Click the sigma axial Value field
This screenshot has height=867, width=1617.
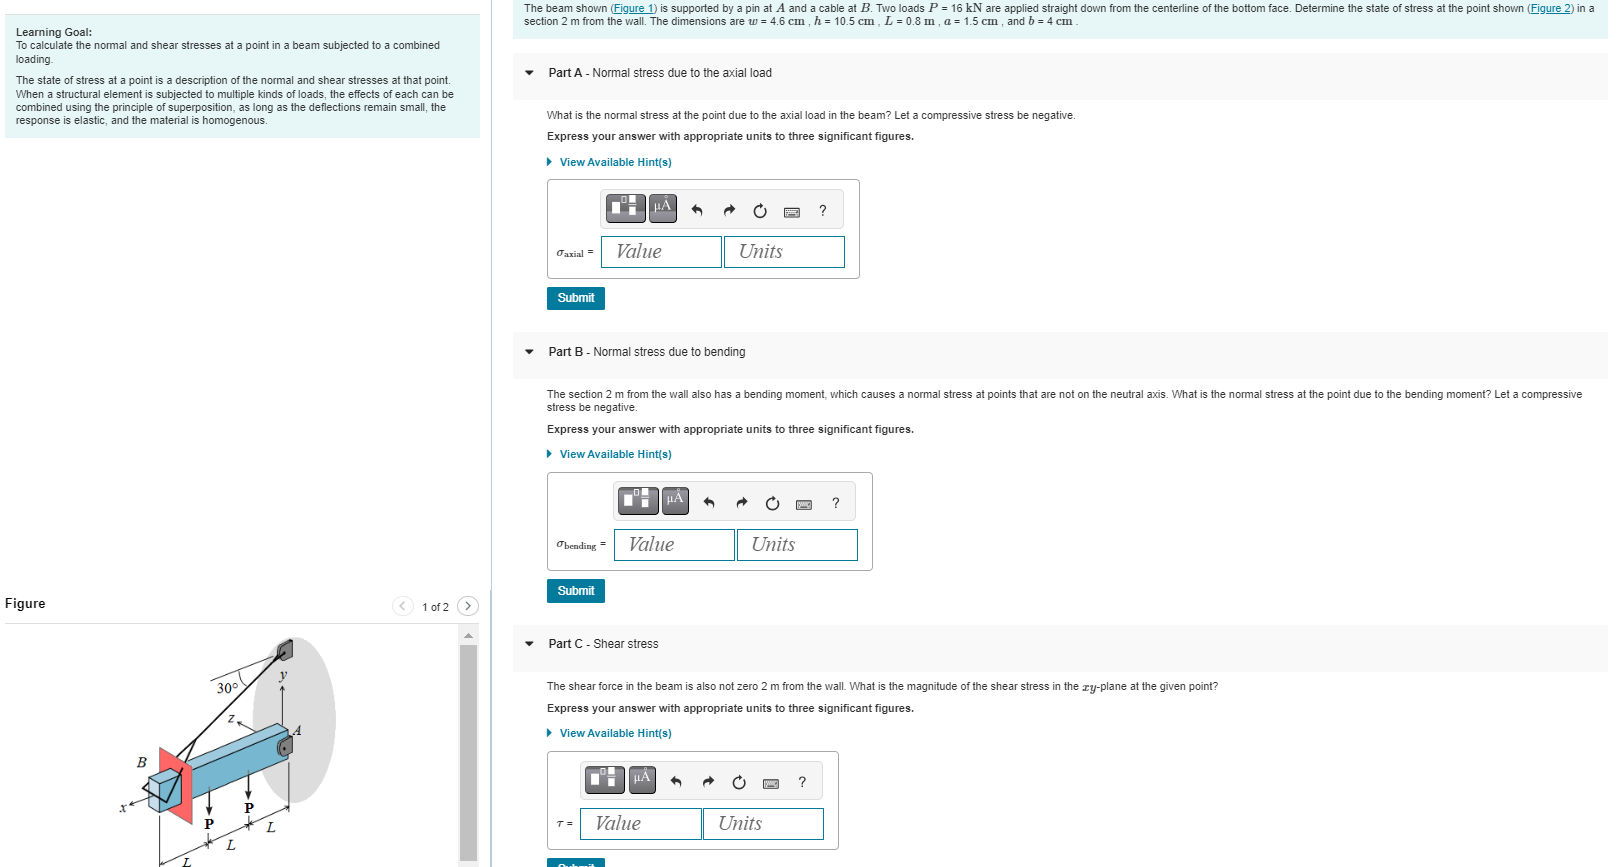(661, 252)
